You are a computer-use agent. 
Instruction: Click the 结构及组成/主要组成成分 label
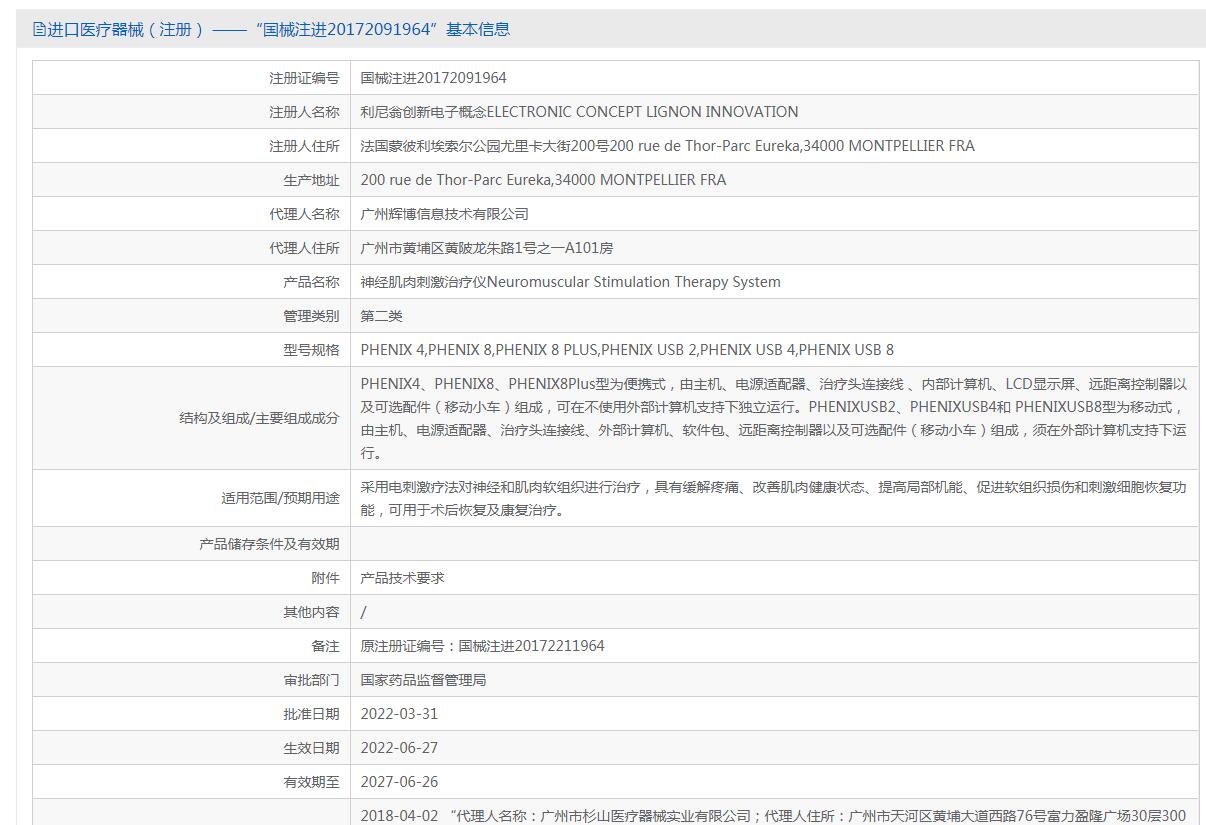pyautogui.click(x=259, y=418)
